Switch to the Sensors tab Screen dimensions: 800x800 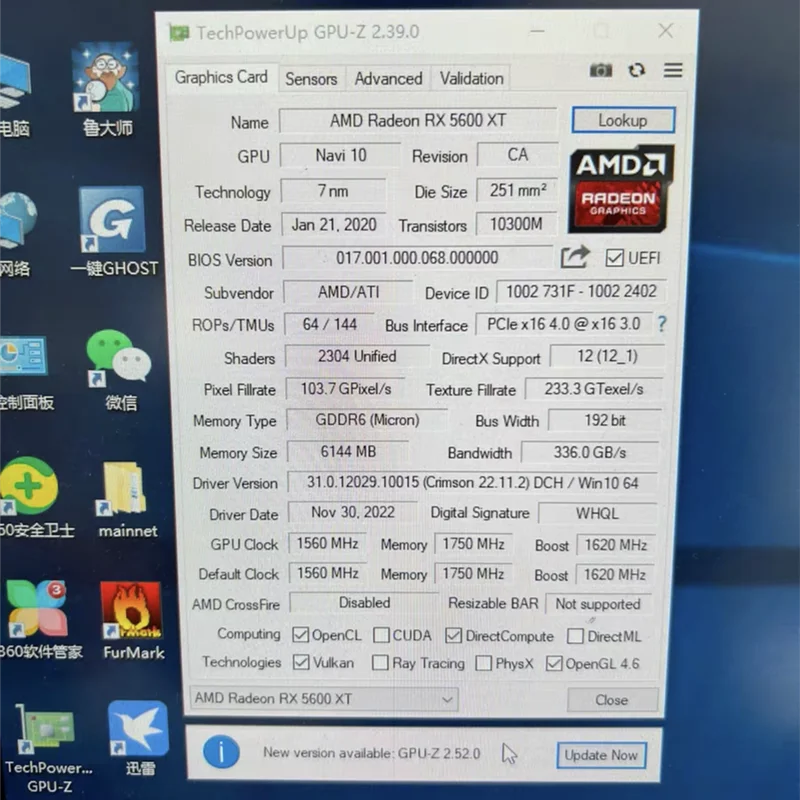click(311, 79)
